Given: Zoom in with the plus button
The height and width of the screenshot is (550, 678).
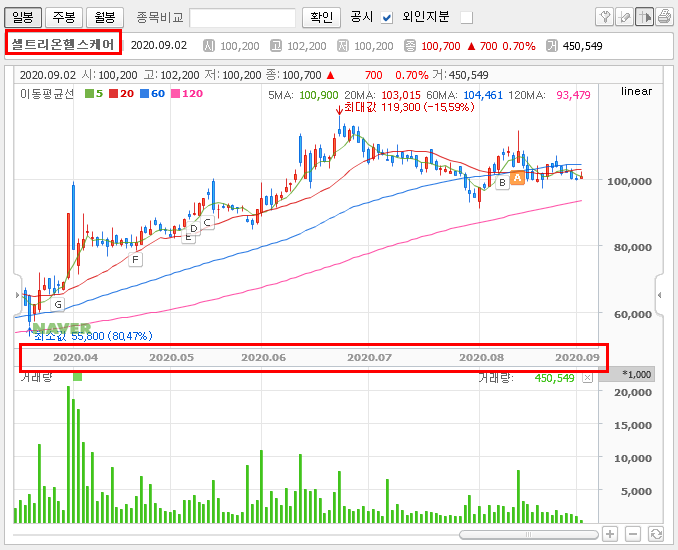Looking at the screenshot, I should tap(610, 534).
